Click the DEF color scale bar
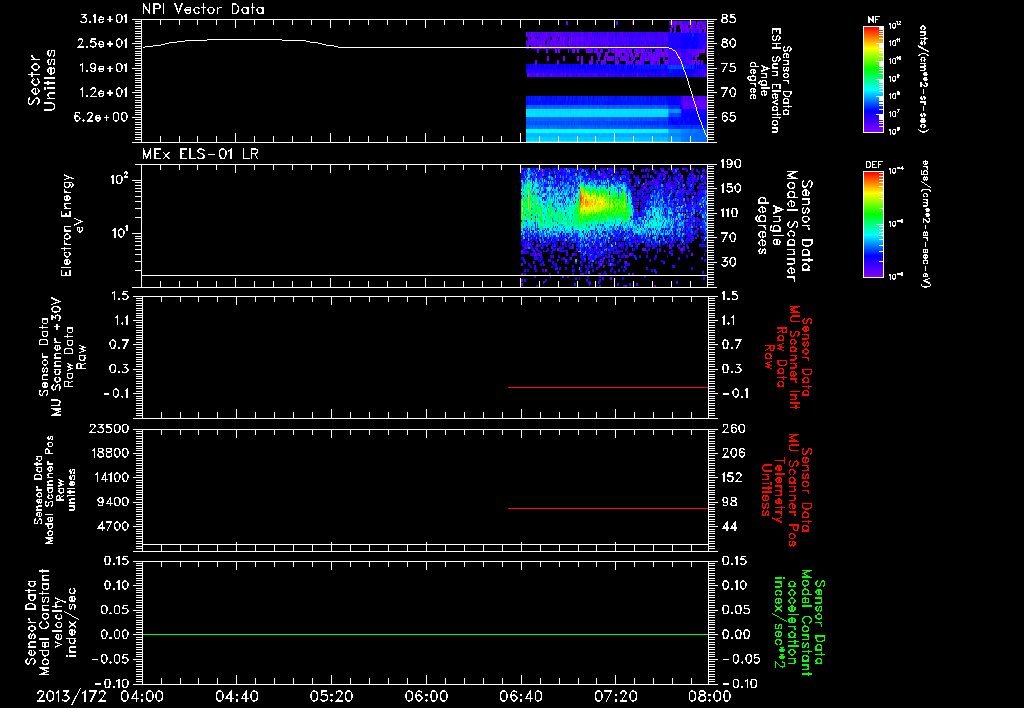Screen dimensions: 1024x708 (x=874, y=223)
